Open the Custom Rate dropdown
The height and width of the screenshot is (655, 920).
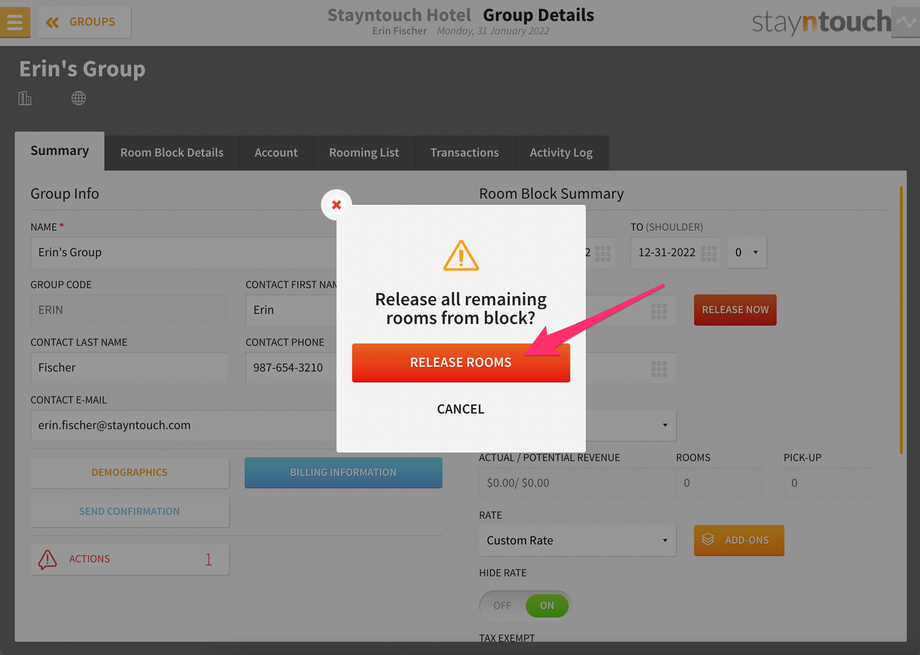coord(577,541)
